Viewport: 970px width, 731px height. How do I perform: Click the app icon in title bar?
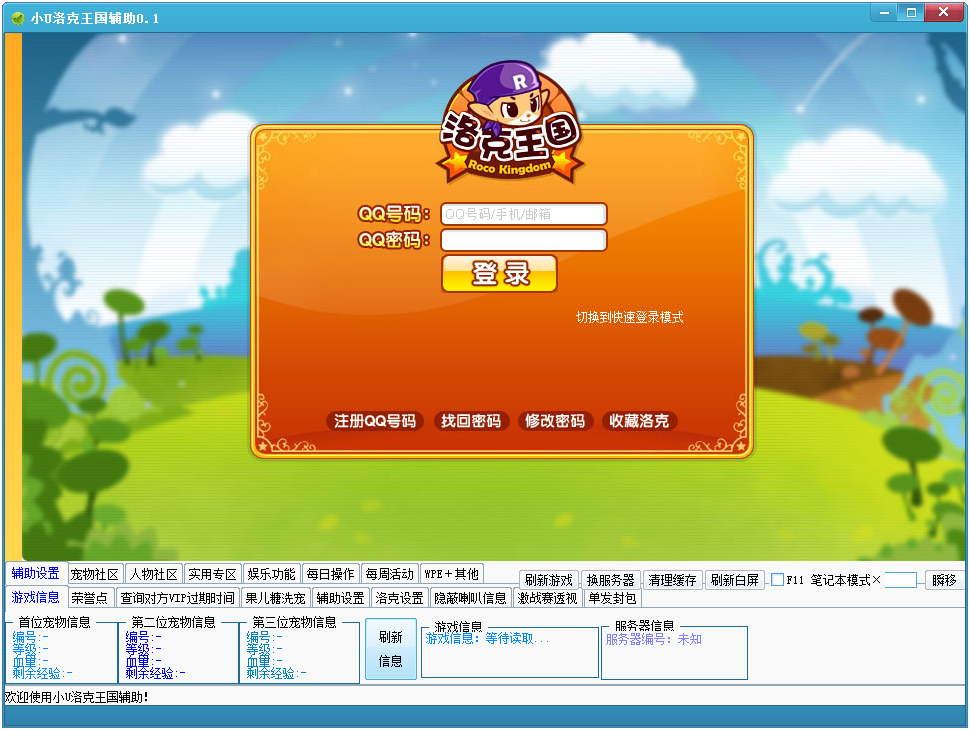tap(18, 18)
